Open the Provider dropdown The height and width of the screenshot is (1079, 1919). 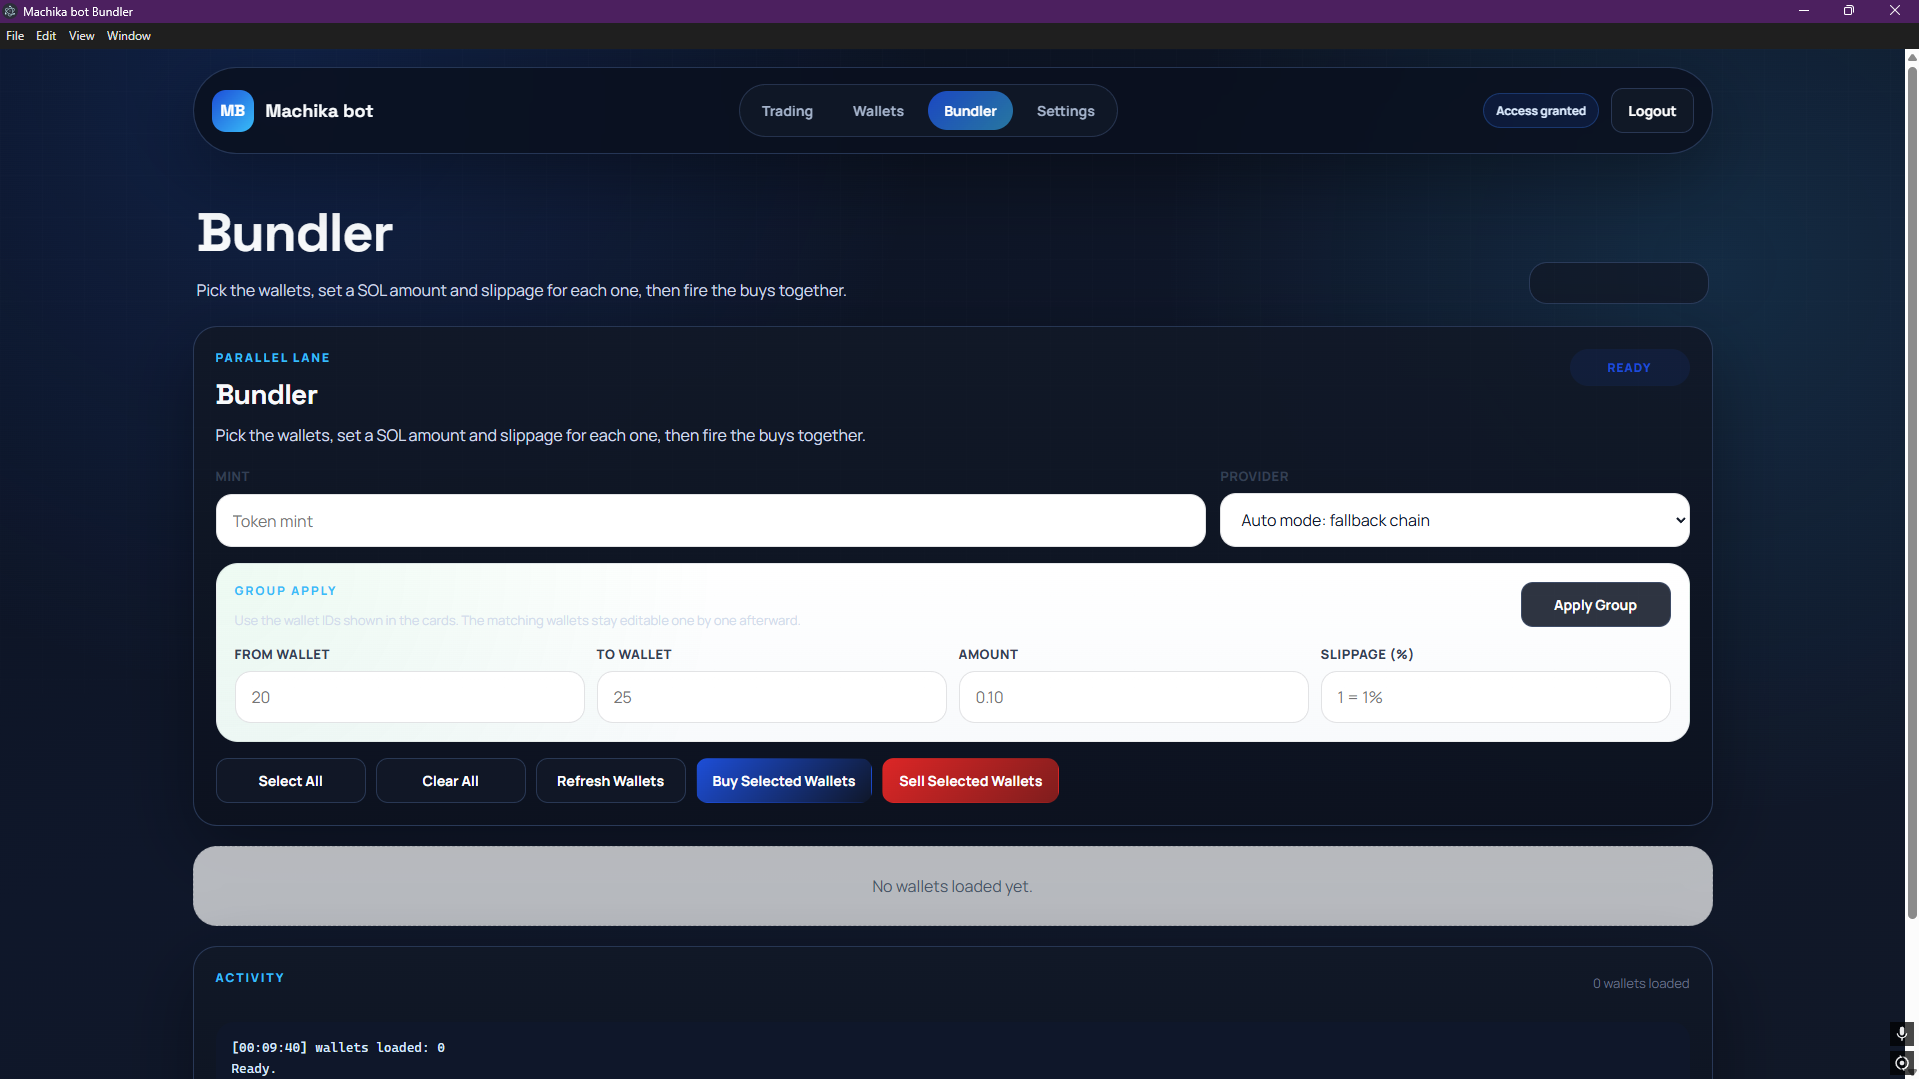tap(1454, 520)
